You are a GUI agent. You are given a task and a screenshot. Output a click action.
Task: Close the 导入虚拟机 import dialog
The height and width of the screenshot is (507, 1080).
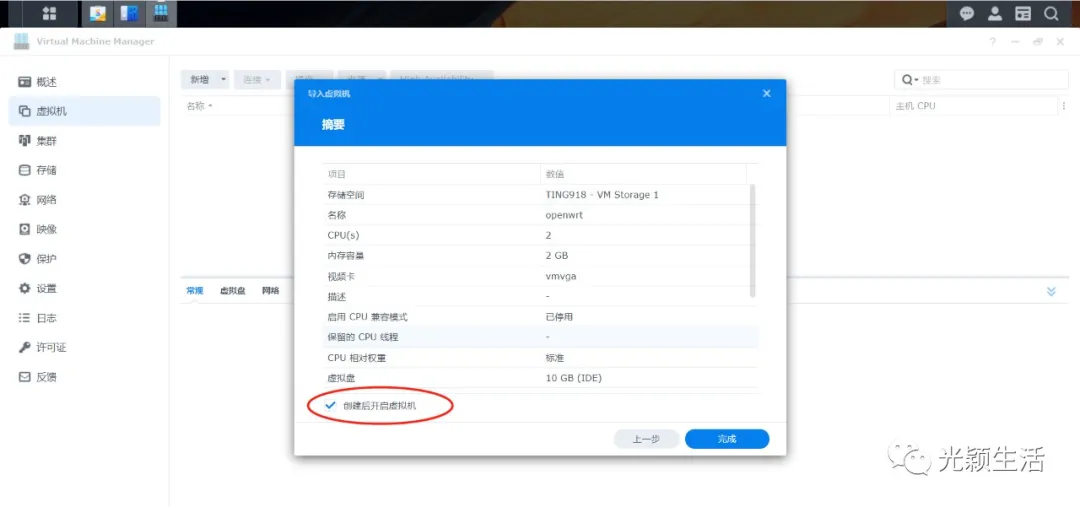(767, 93)
